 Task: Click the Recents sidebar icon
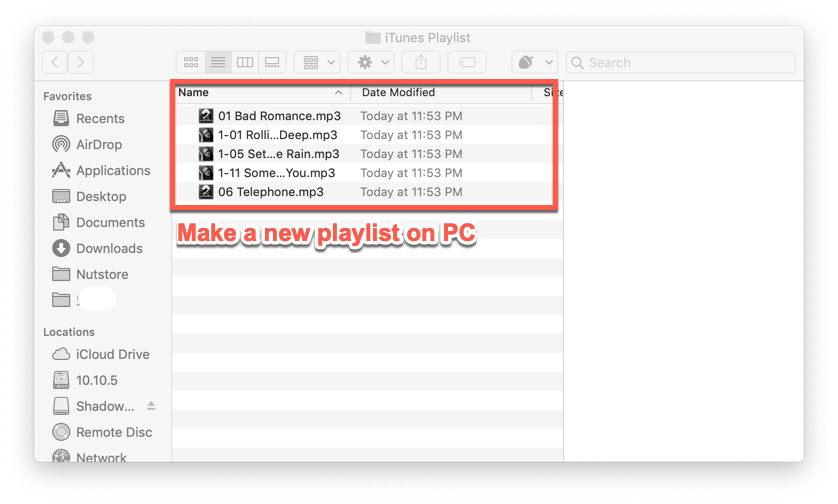[61, 118]
